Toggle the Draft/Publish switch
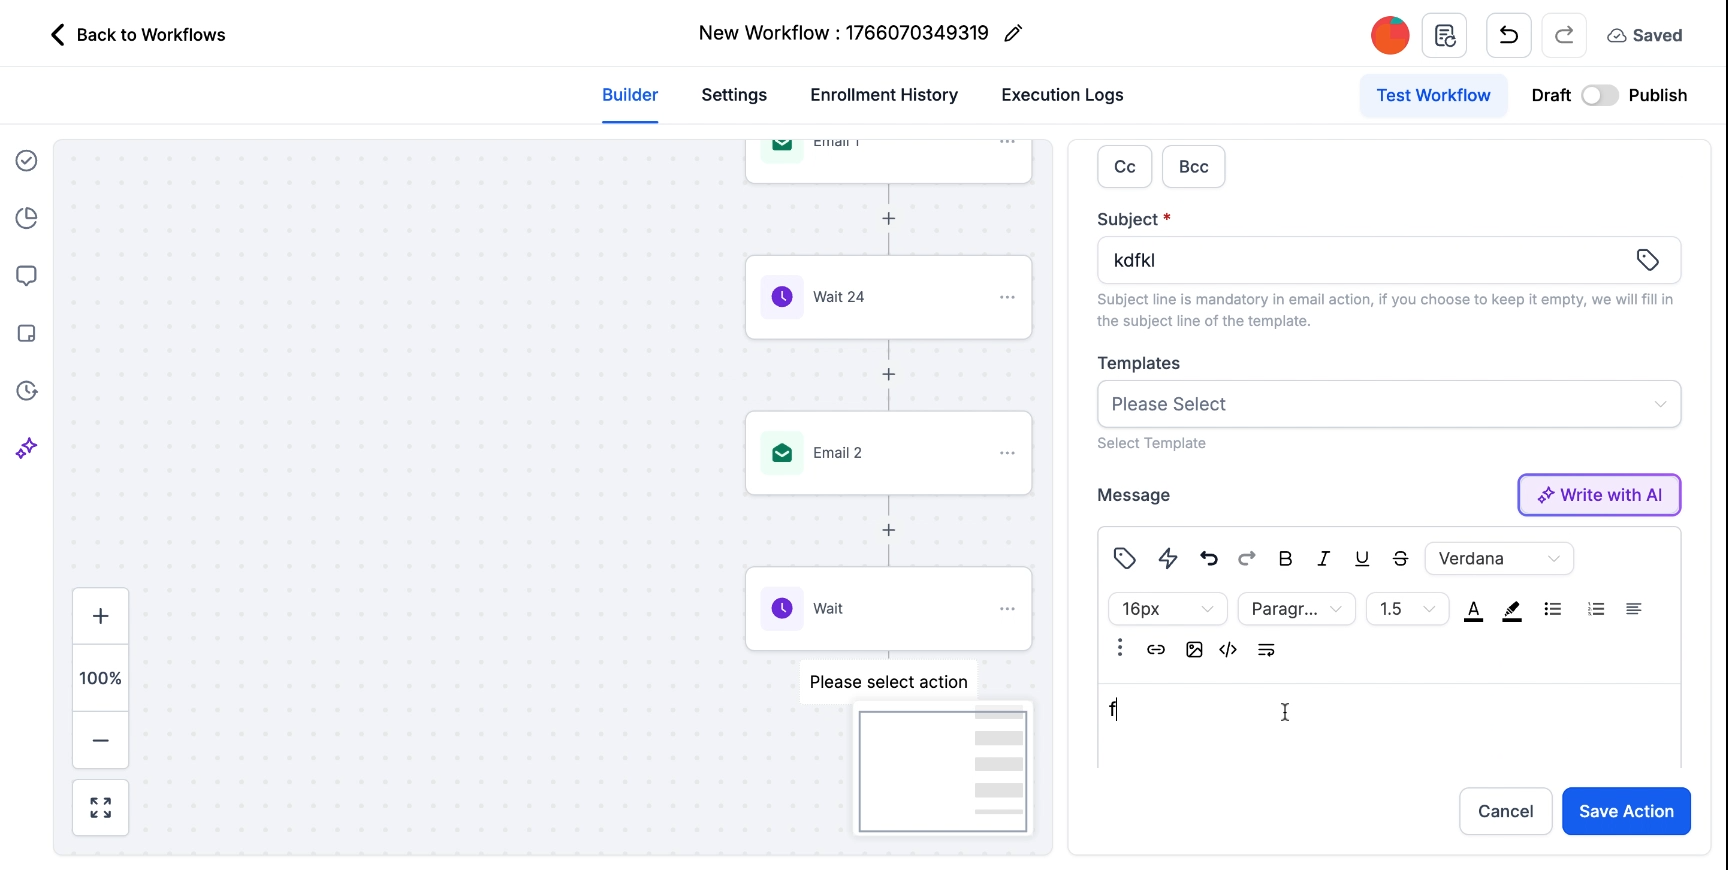The image size is (1728, 870). tap(1599, 95)
